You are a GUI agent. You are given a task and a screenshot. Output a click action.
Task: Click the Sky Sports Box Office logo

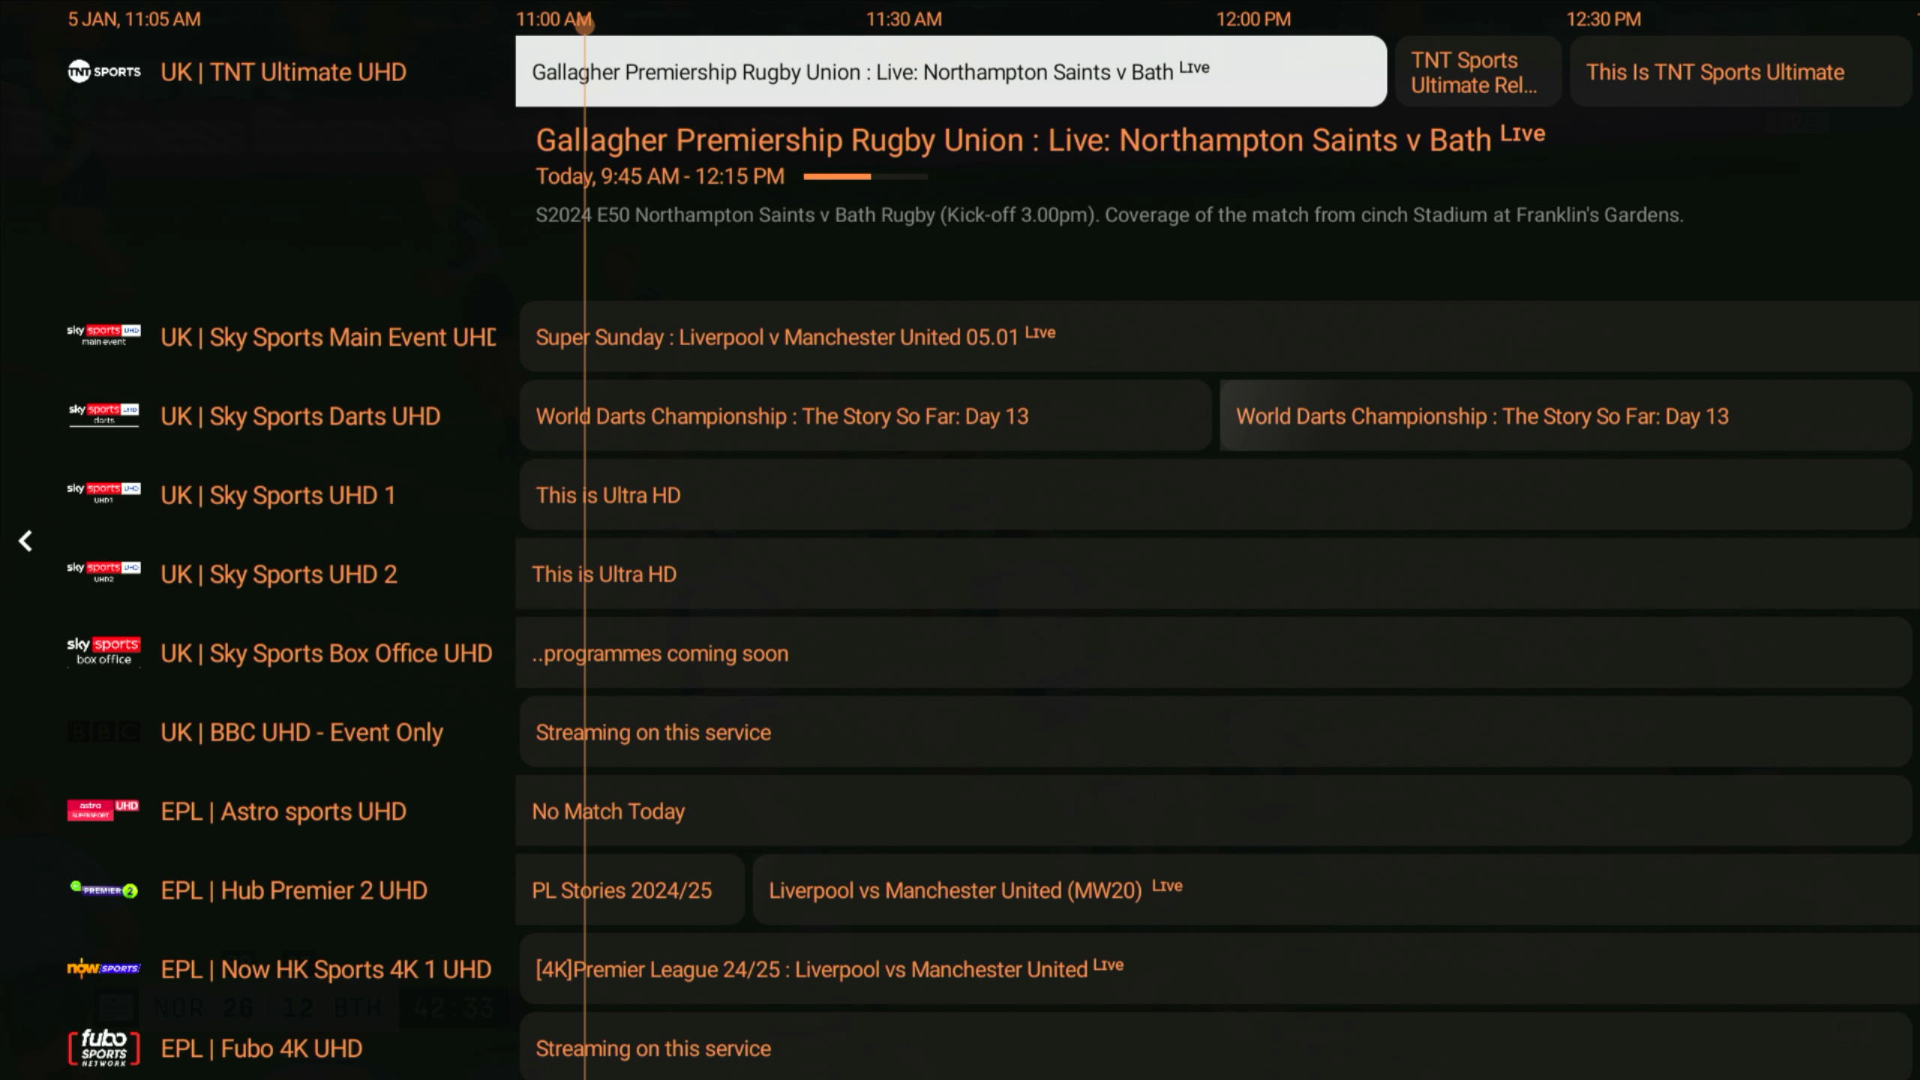(x=104, y=651)
